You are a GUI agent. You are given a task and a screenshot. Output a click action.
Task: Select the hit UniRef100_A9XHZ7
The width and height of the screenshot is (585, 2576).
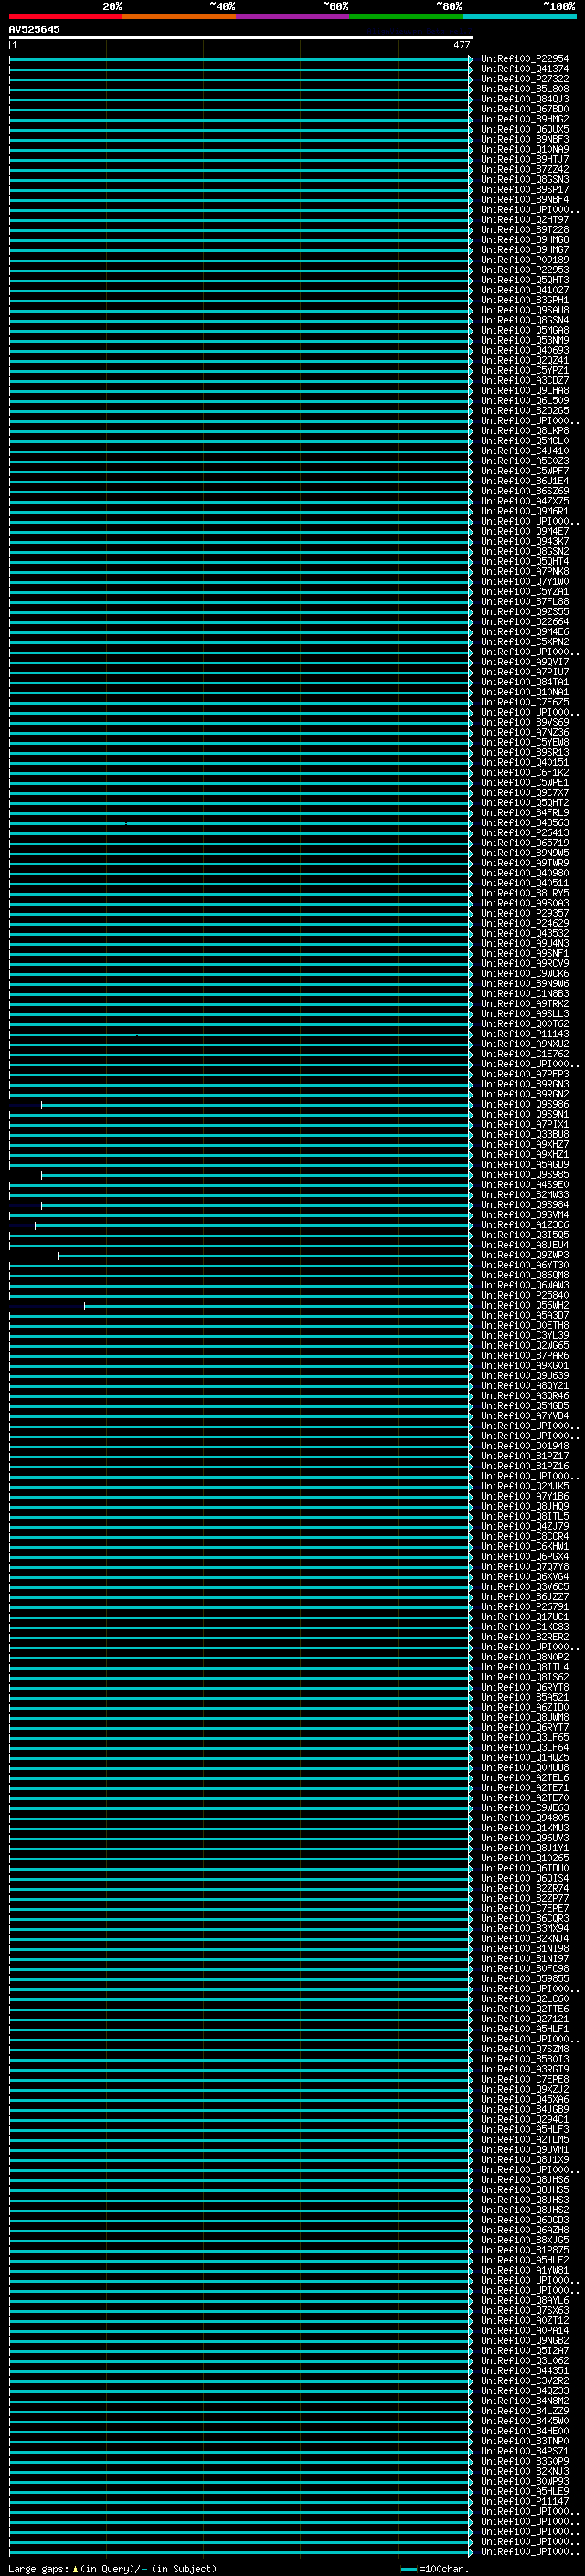point(524,1144)
